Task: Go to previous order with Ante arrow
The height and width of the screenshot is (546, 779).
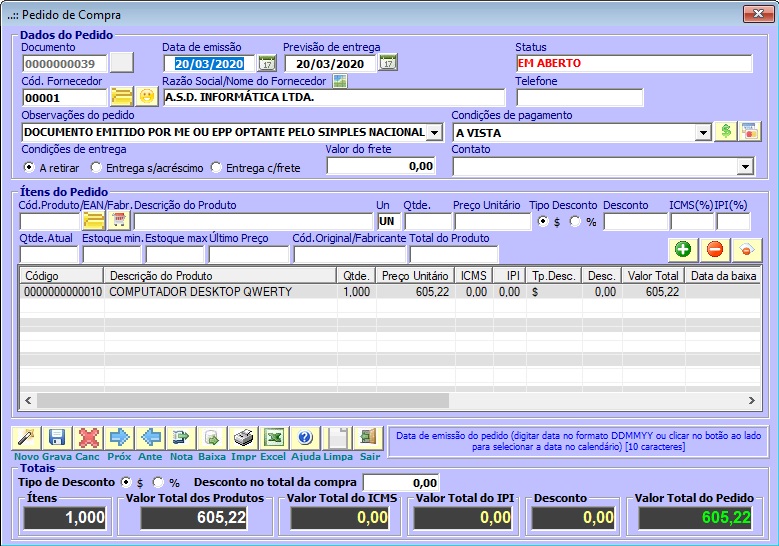Action: [x=150, y=438]
